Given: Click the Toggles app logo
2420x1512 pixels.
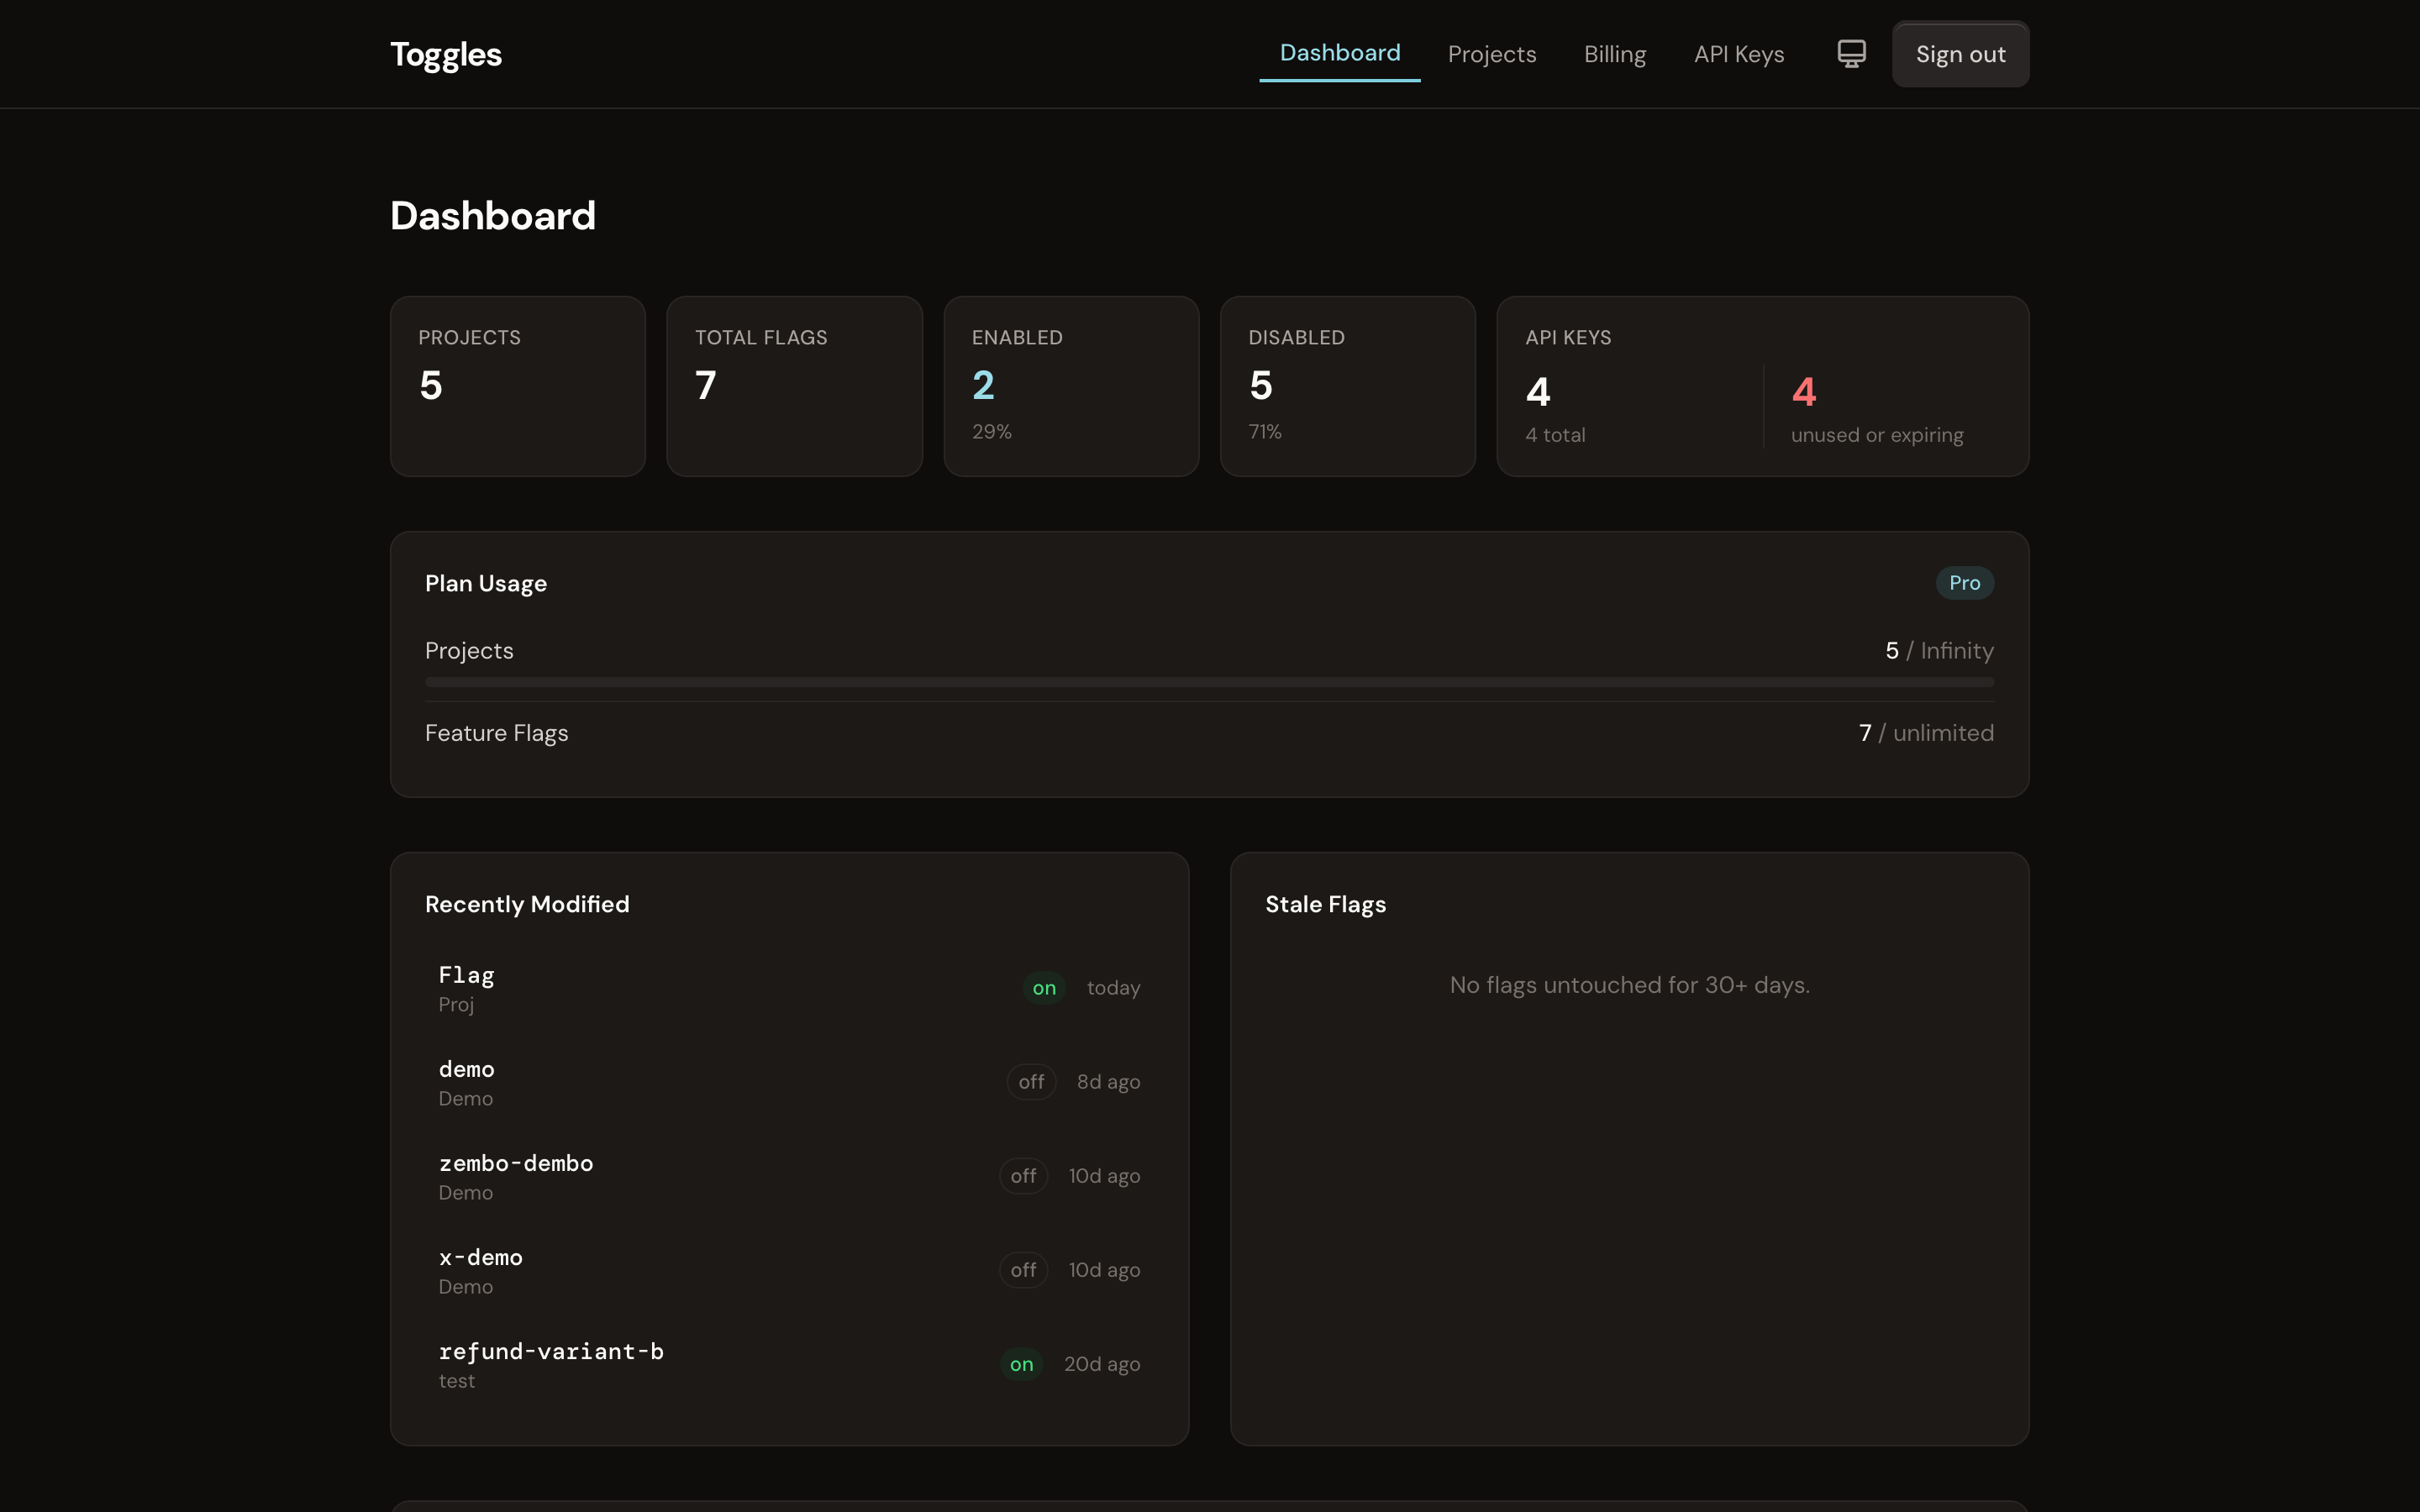Looking at the screenshot, I should pos(445,53).
